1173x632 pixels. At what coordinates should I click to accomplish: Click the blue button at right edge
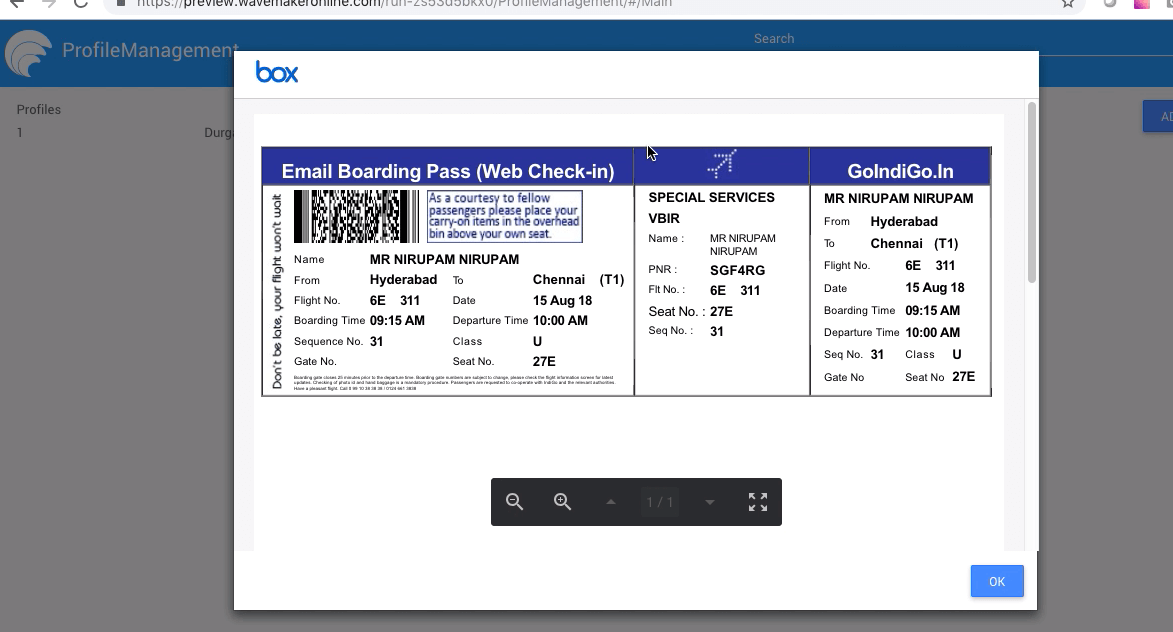tap(1158, 116)
